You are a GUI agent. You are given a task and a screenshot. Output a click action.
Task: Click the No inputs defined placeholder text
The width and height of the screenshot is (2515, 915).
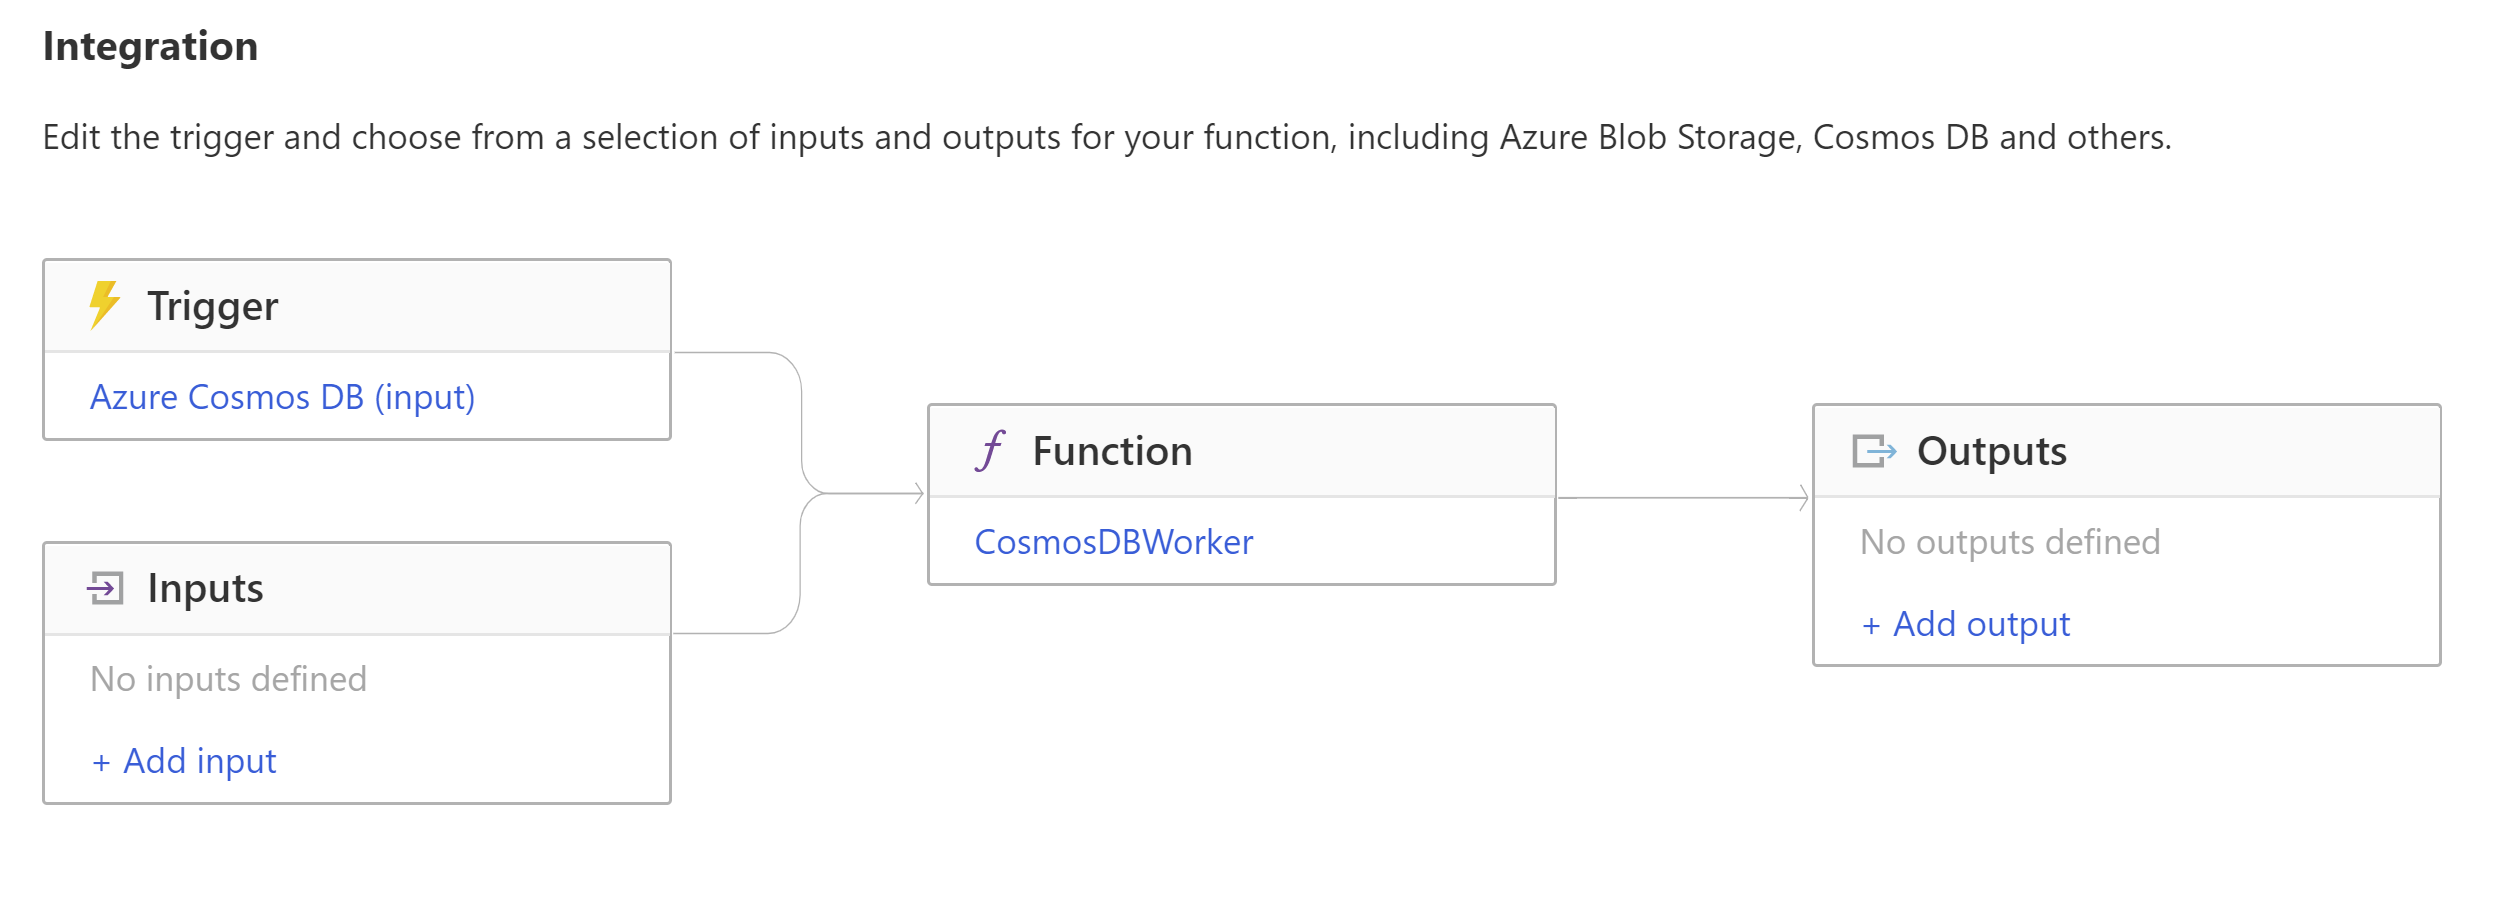pos(229,680)
